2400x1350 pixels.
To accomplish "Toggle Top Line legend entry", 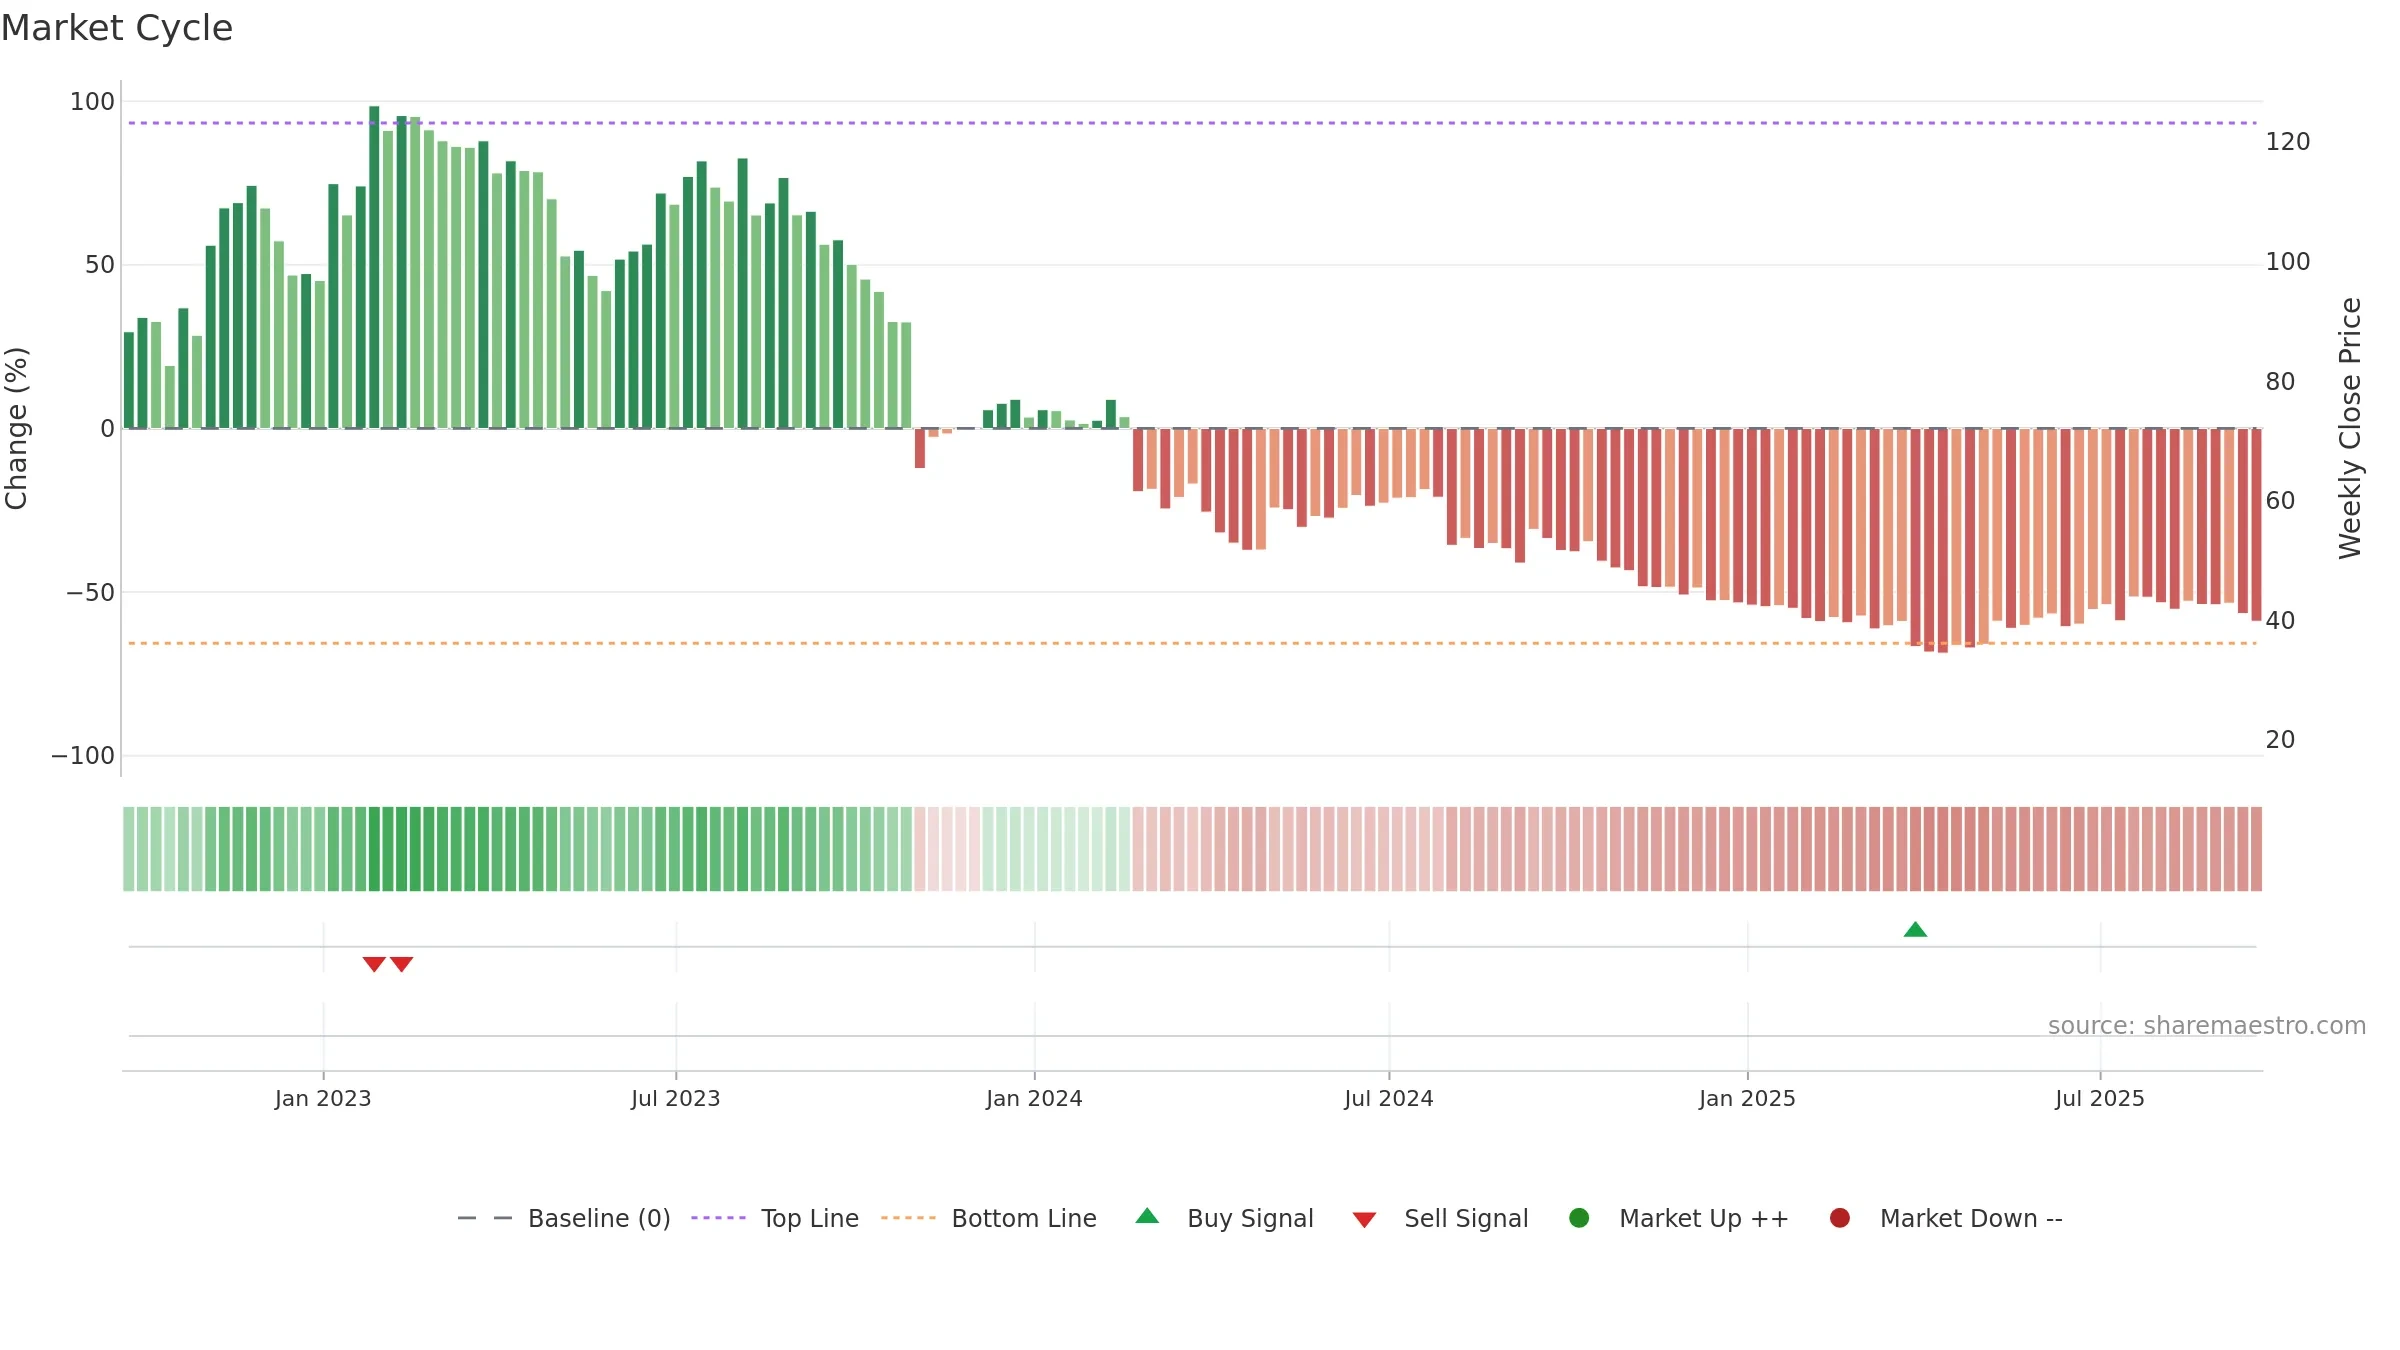I will pyautogui.click(x=775, y=1219).
